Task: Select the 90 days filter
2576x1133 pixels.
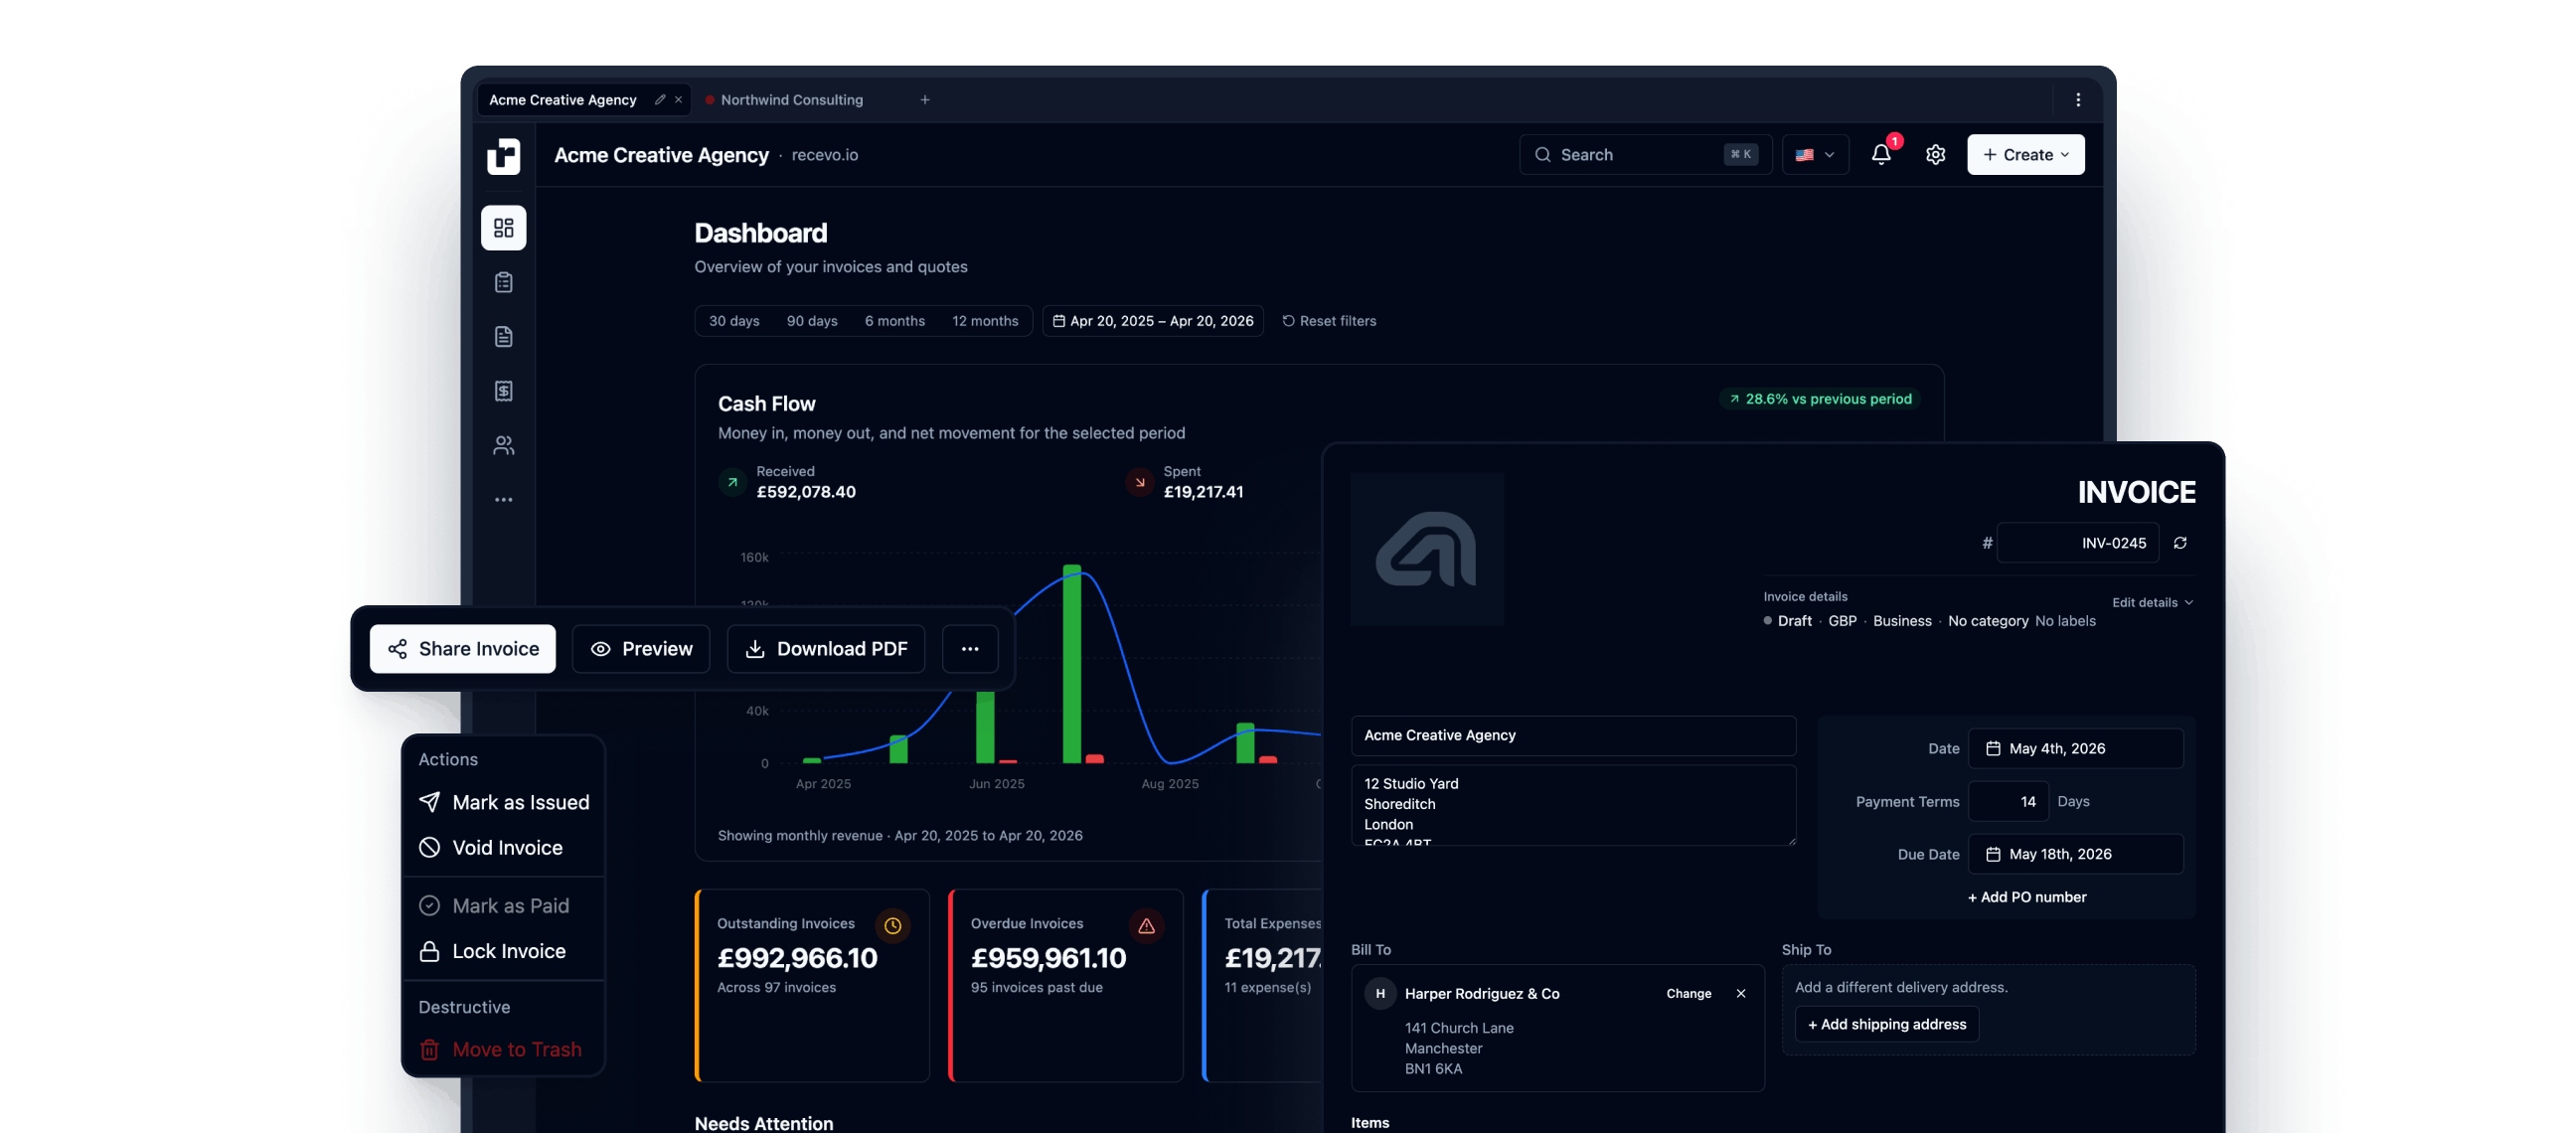Action: pyautogui.click(x=811, y=320)
